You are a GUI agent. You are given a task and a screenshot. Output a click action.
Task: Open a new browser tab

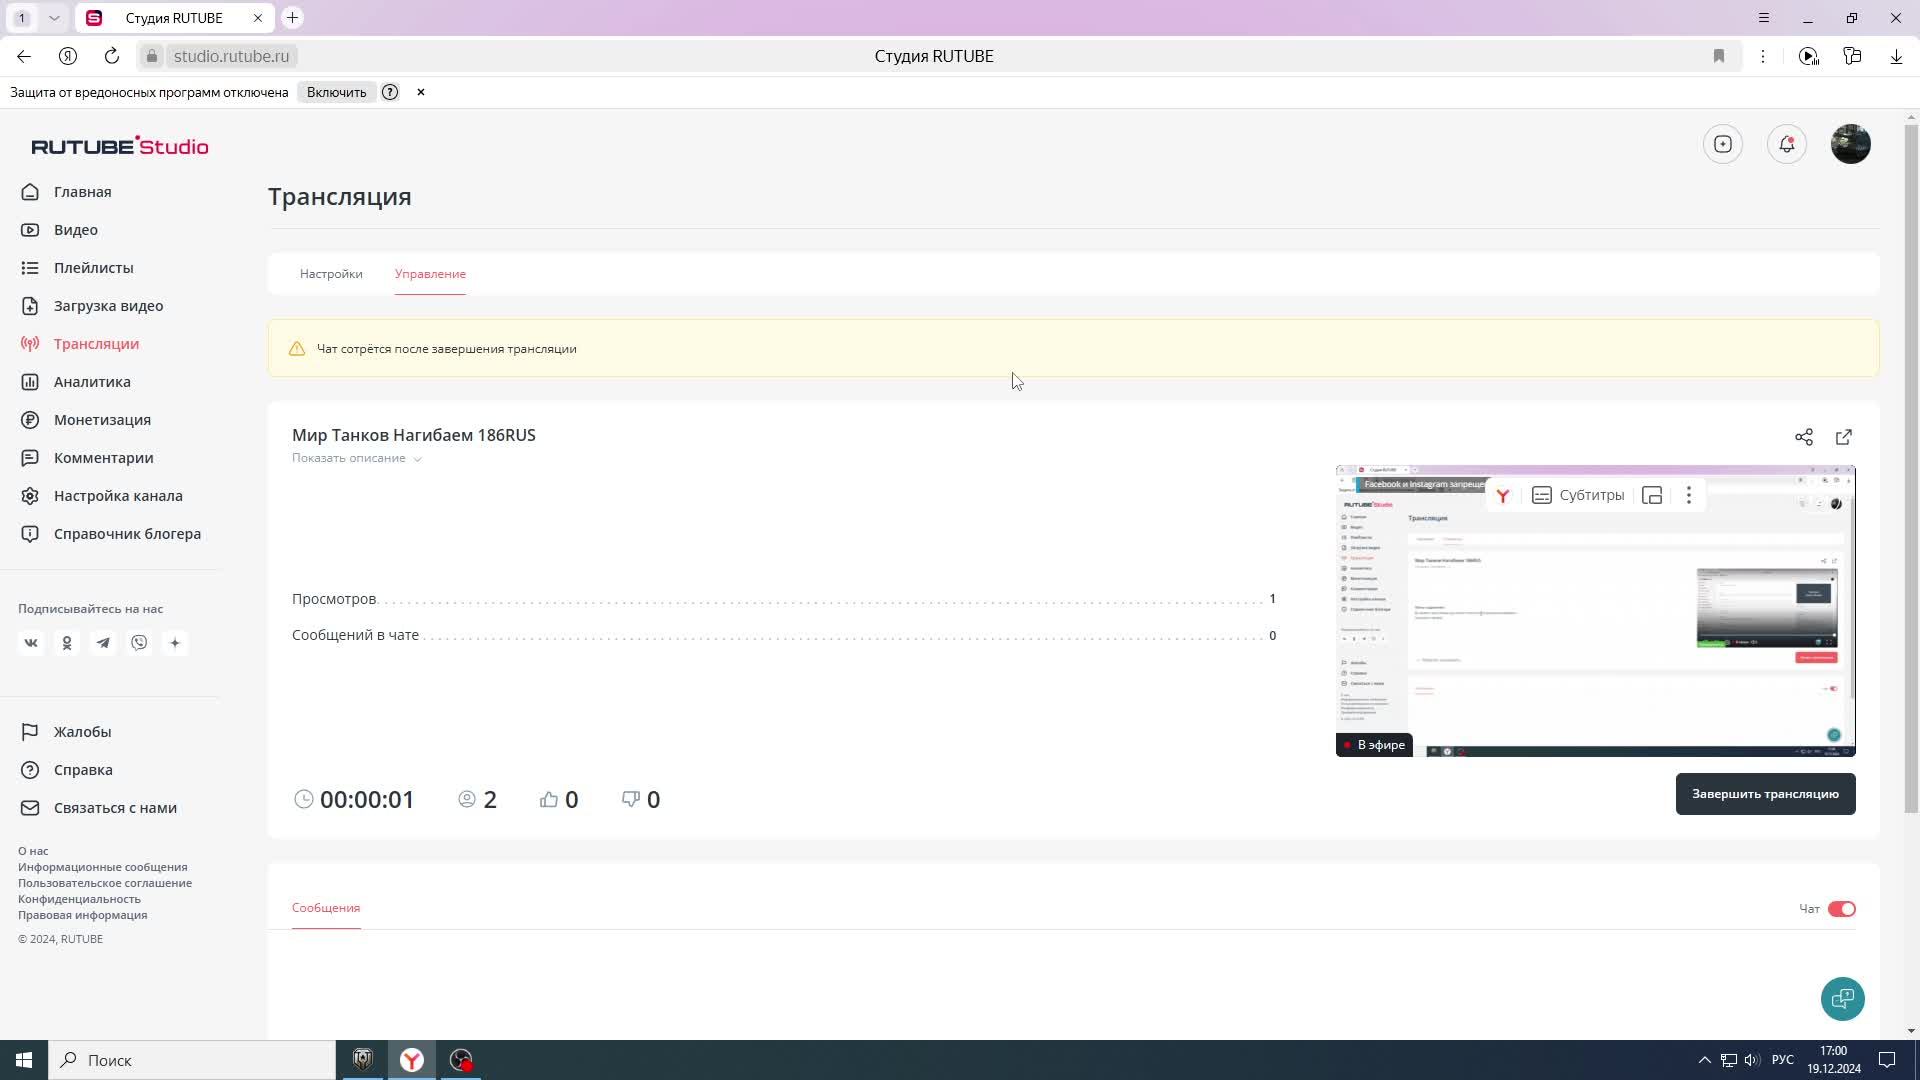(x=292, y=18)
